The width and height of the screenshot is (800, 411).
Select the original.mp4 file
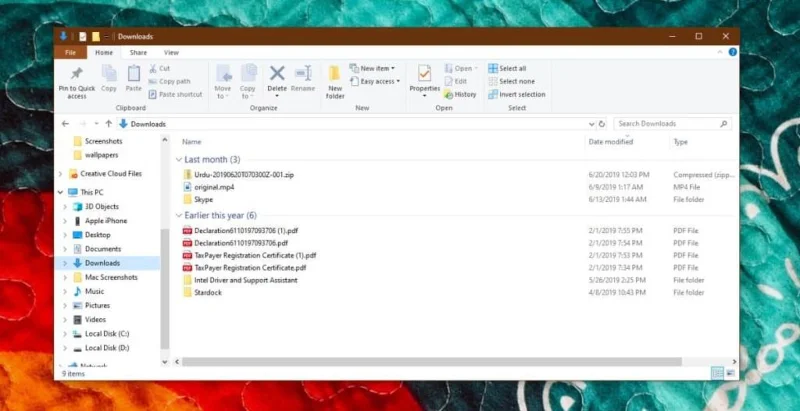click(214, 187)
